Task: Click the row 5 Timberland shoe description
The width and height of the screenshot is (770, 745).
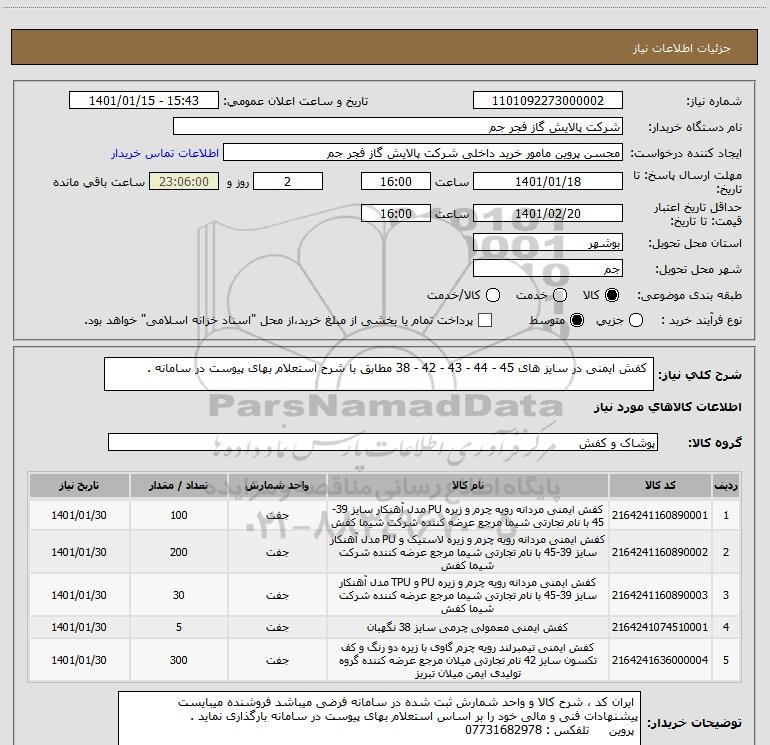Action: (468, 660)
